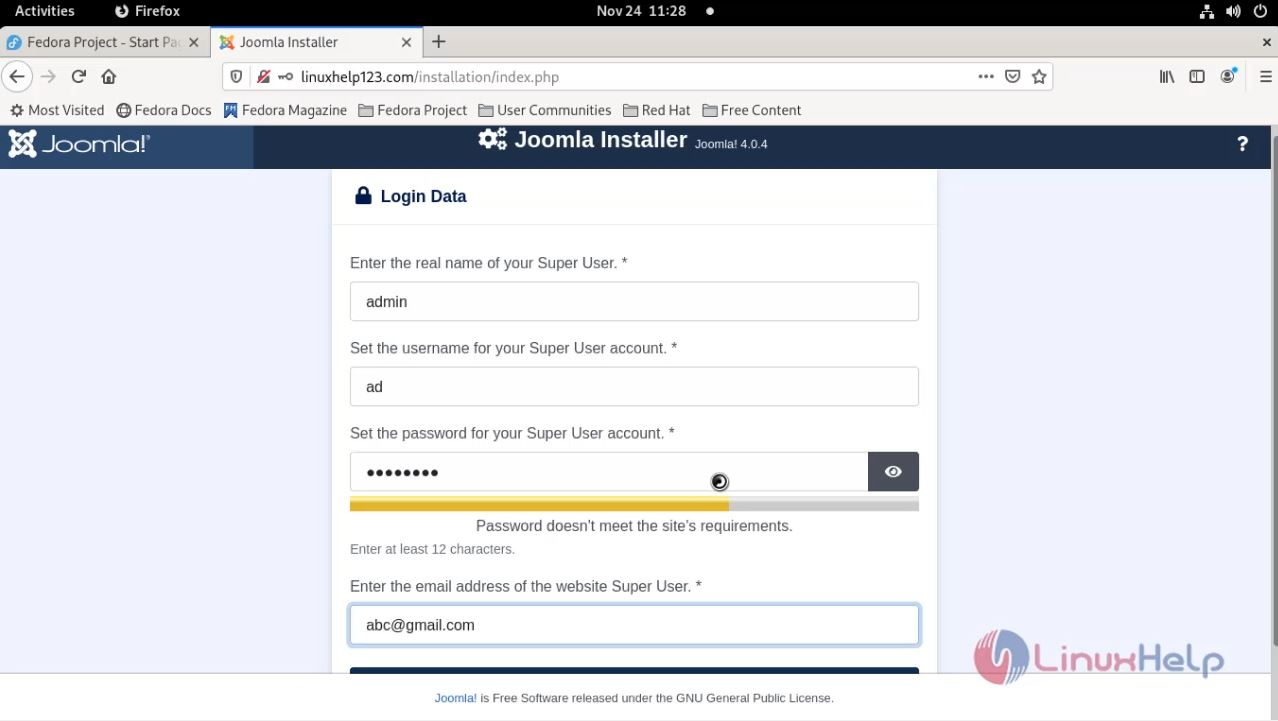Close the Firefox window with X
The image size is (1278, 721).
[x=1267, y=42]
